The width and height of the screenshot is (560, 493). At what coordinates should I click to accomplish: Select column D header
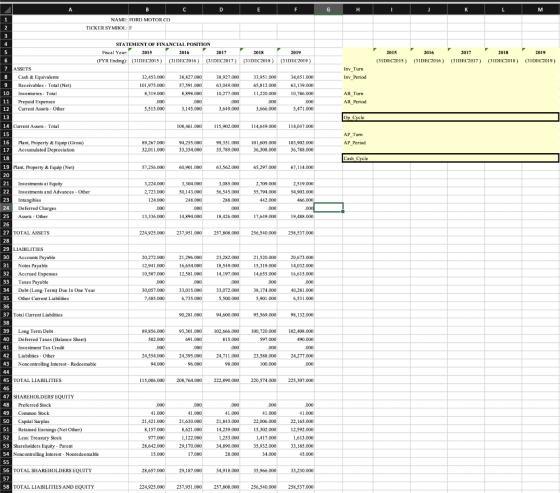coord(221,9)
